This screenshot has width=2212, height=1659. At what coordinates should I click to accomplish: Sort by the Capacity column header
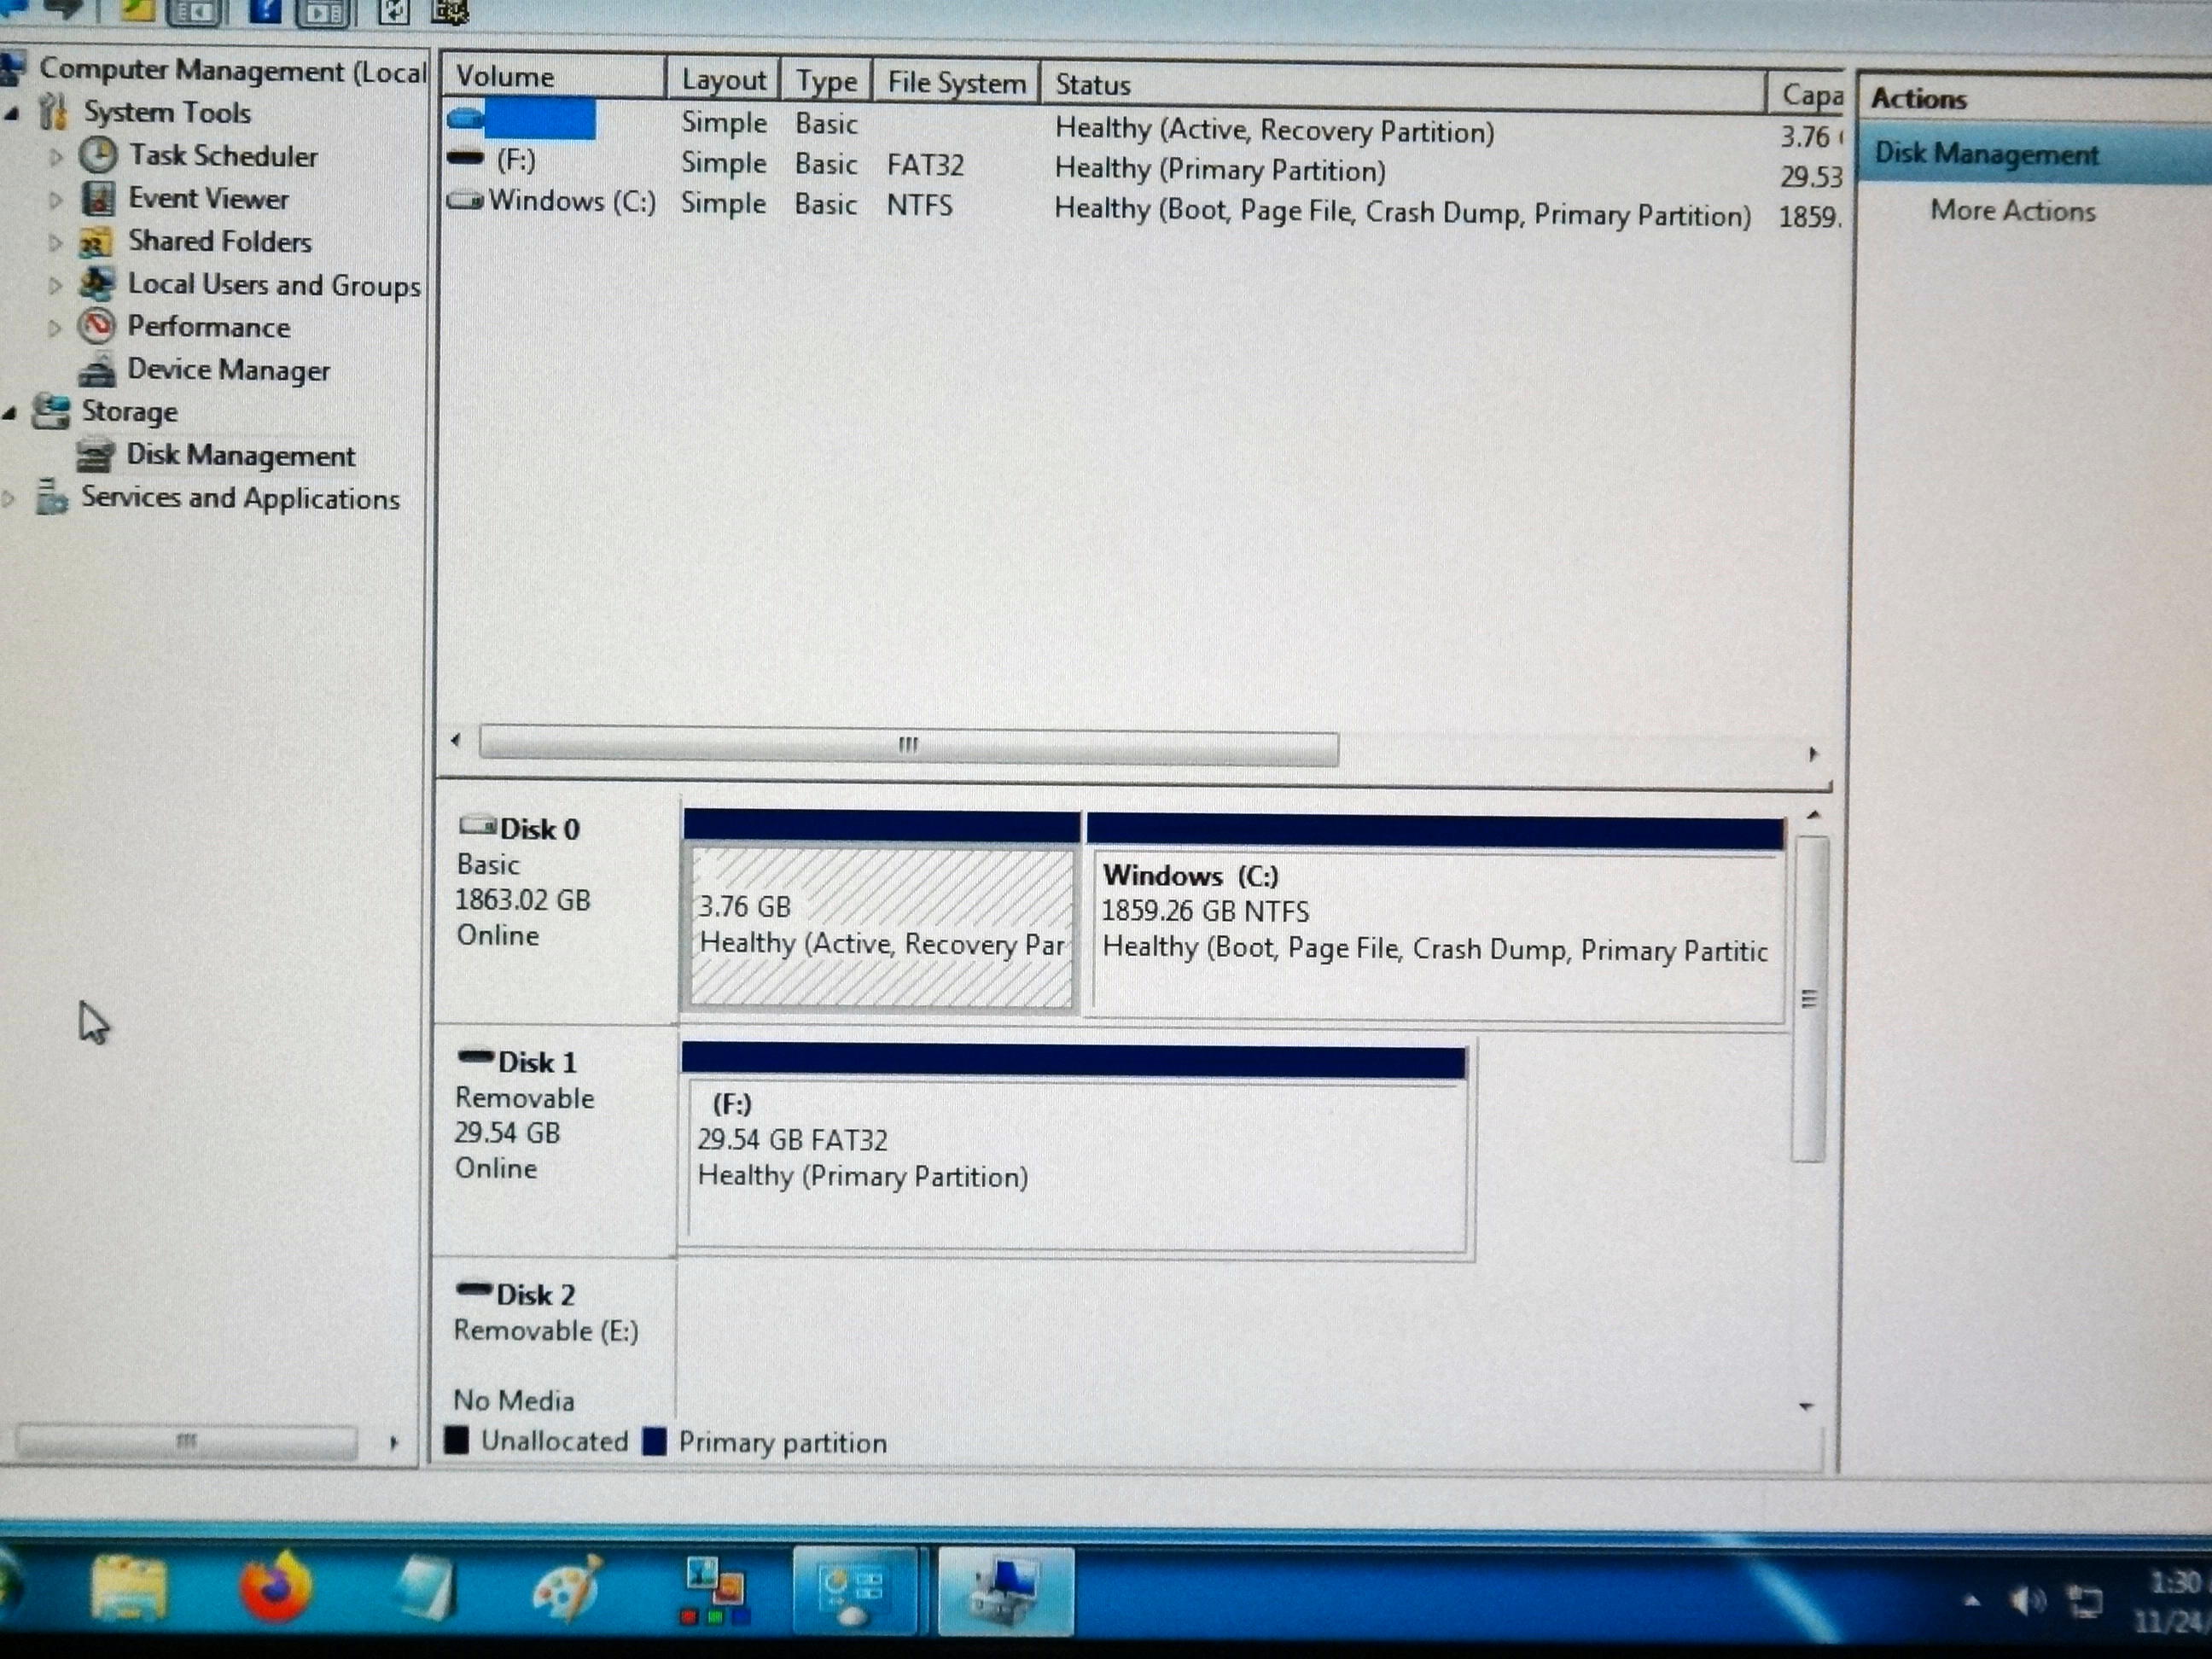coord(1806,95)
